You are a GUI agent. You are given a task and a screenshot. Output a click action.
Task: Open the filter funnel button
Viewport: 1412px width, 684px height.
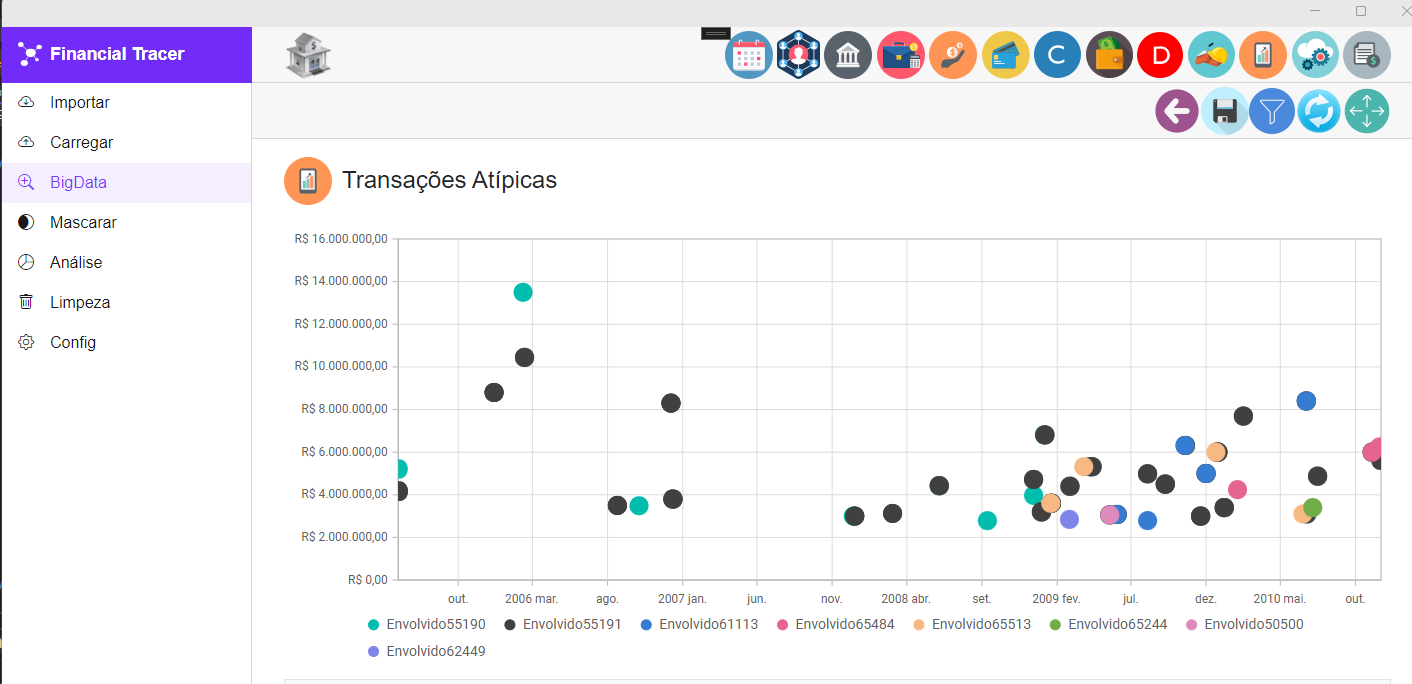coord(1272,111)
